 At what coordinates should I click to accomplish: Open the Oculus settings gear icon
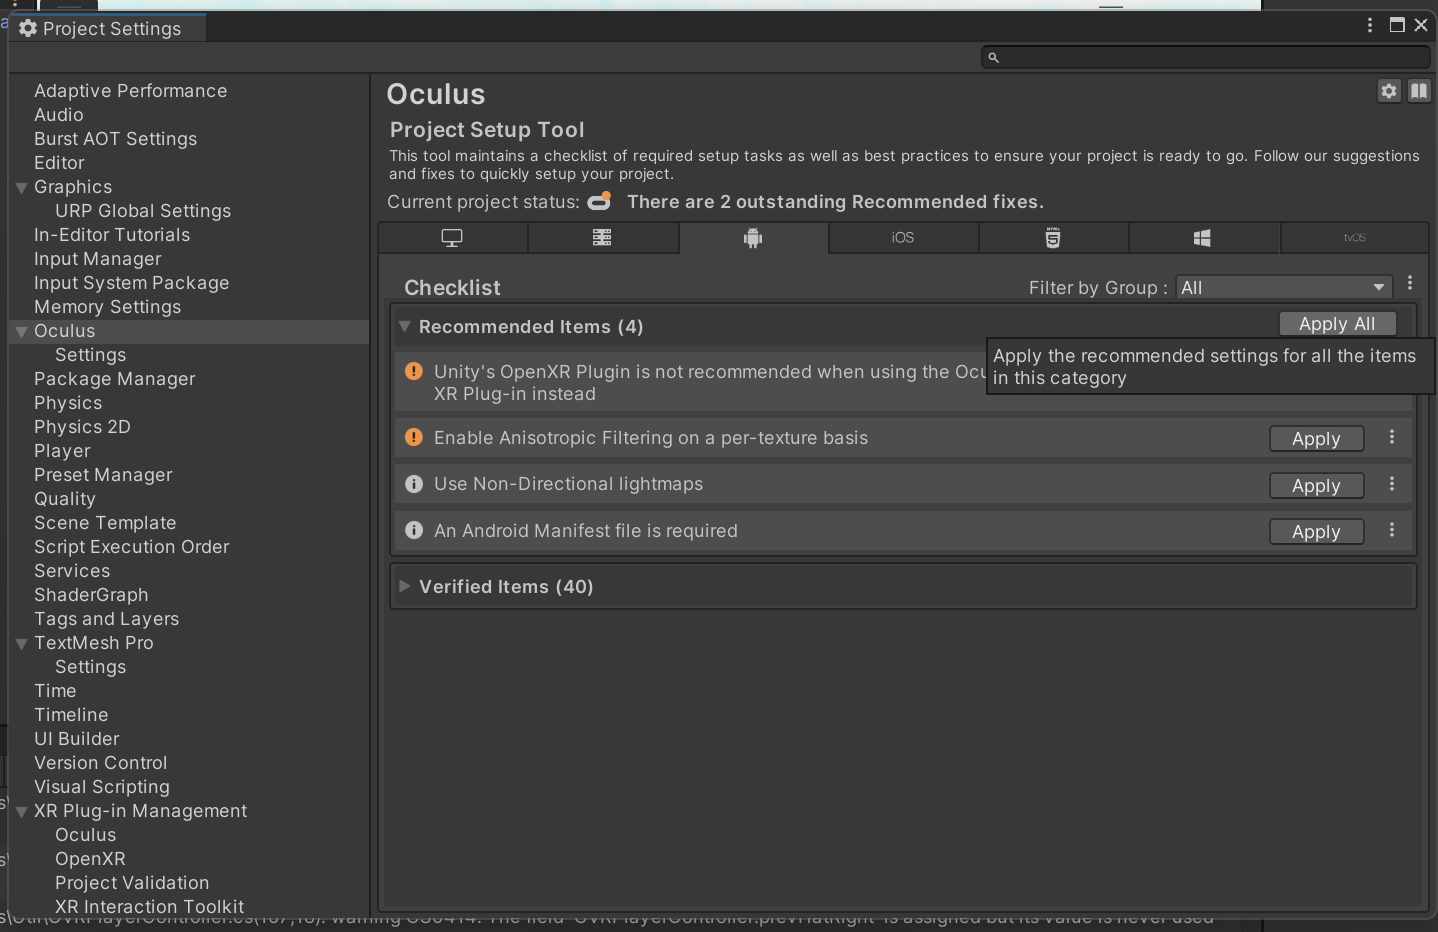coord(1389,91)
